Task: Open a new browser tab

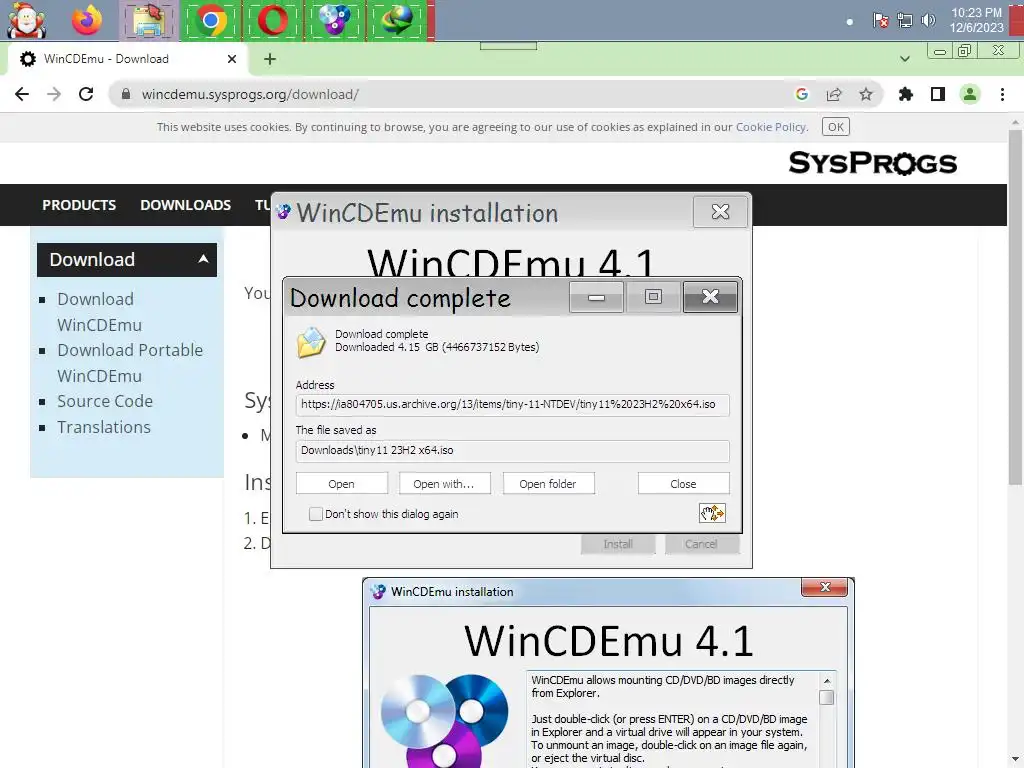Action: tap(270, 59)
